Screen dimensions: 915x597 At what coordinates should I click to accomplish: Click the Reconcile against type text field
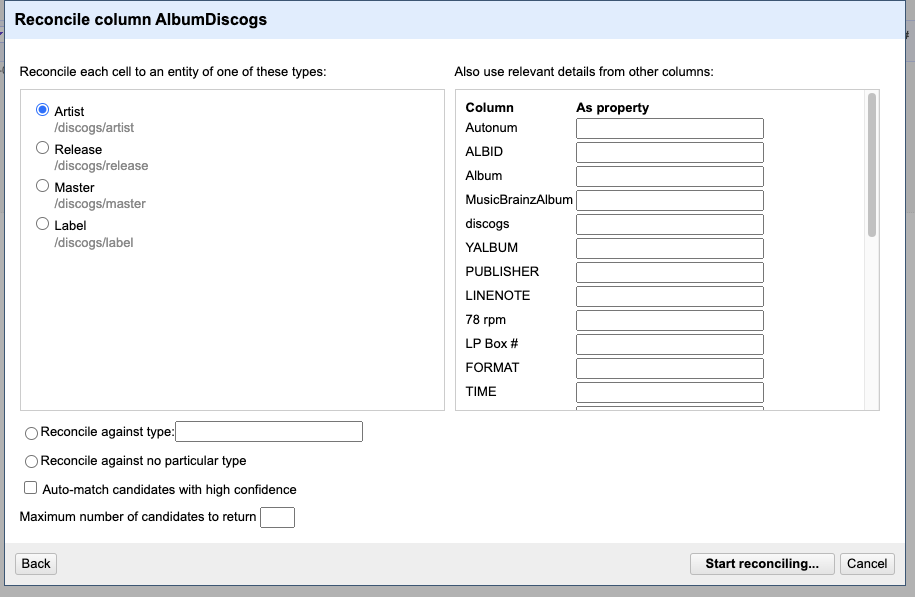[269, 431]
